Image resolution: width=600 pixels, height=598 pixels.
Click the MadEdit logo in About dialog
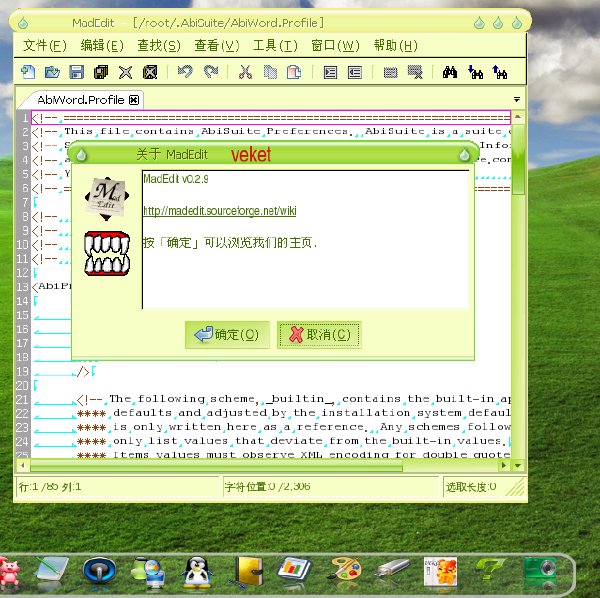(106, 199)
